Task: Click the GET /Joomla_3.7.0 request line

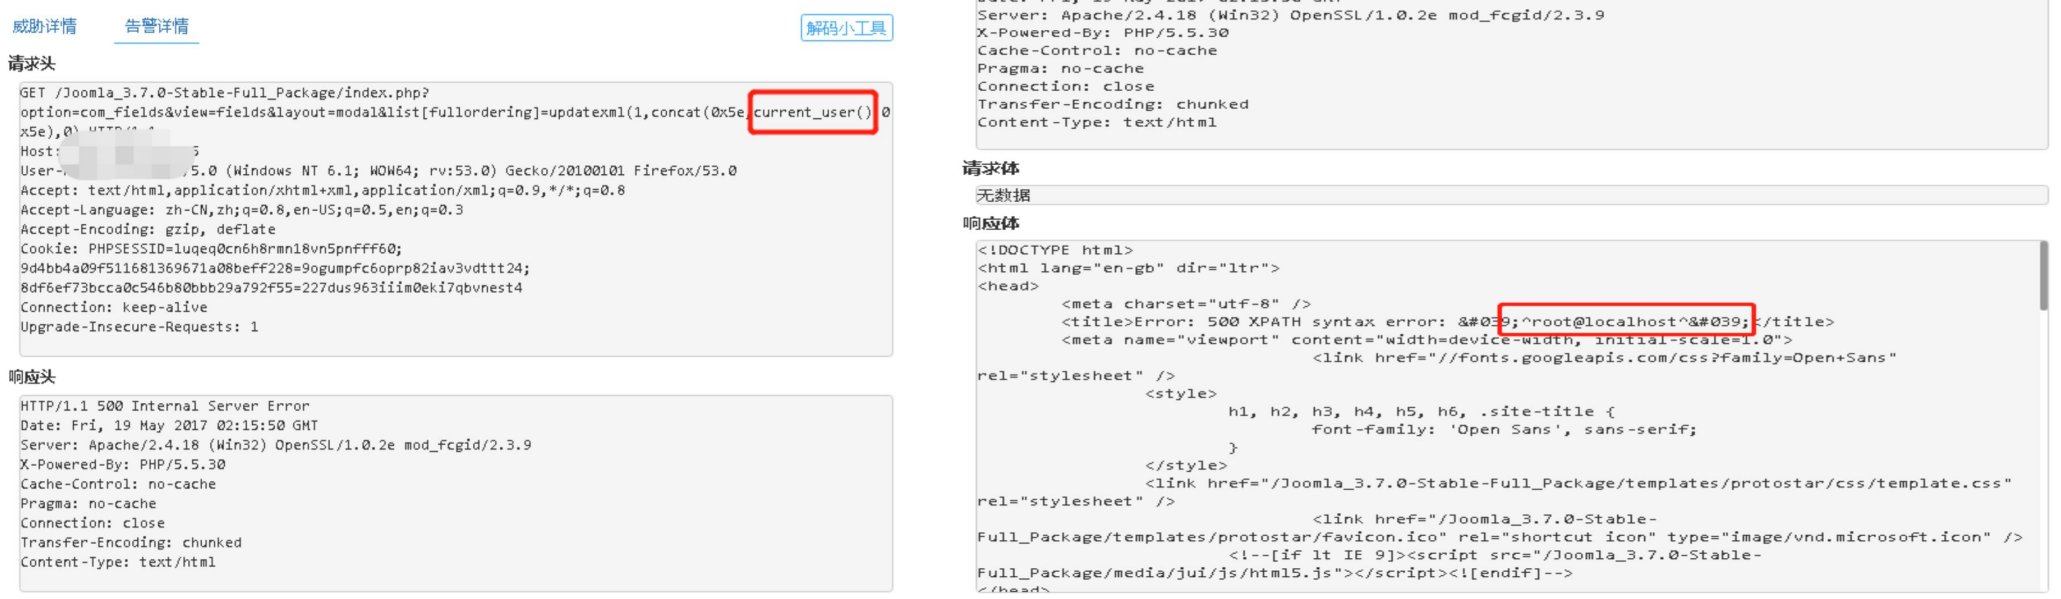Action: 224,93
